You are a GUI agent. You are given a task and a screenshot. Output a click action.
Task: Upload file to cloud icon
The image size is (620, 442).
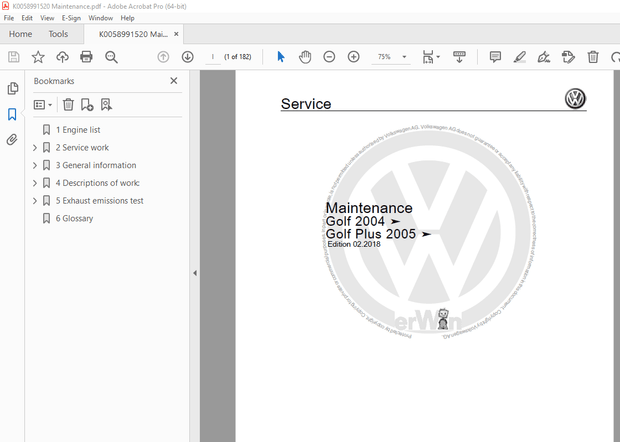tap(62, 57)
